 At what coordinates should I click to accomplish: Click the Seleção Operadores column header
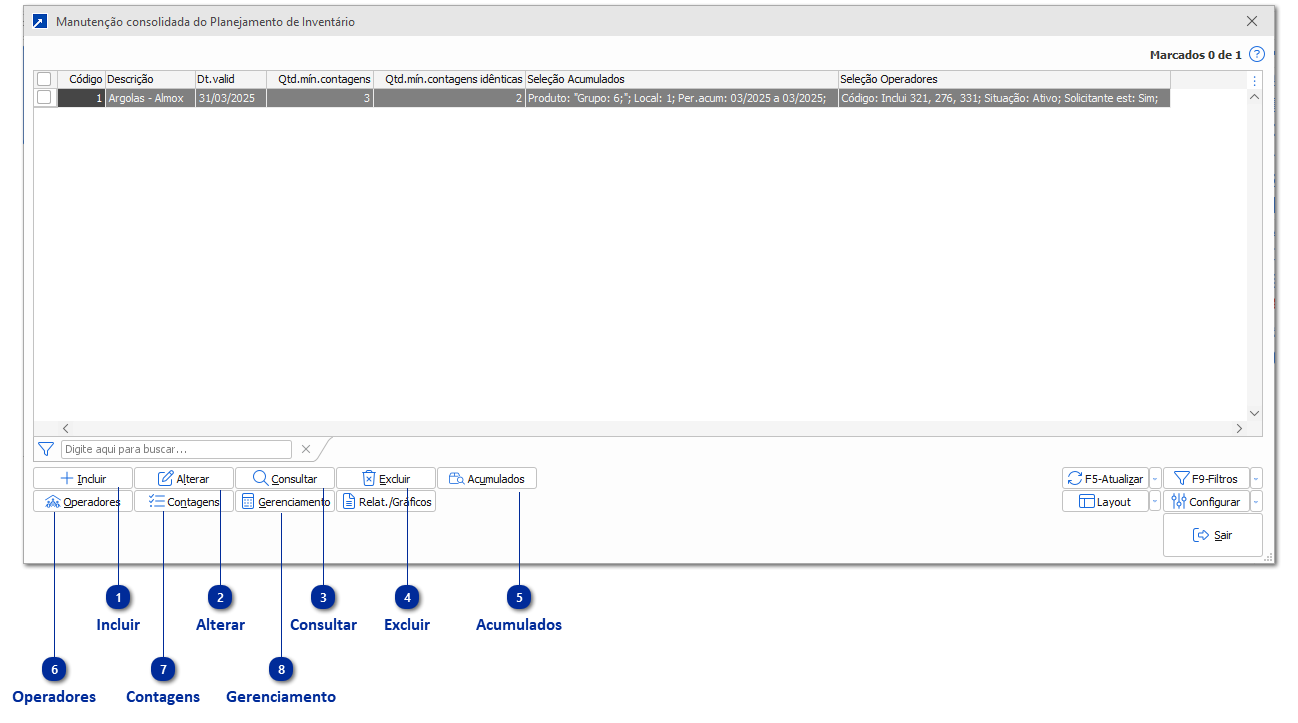click(x=1004, y=79)
